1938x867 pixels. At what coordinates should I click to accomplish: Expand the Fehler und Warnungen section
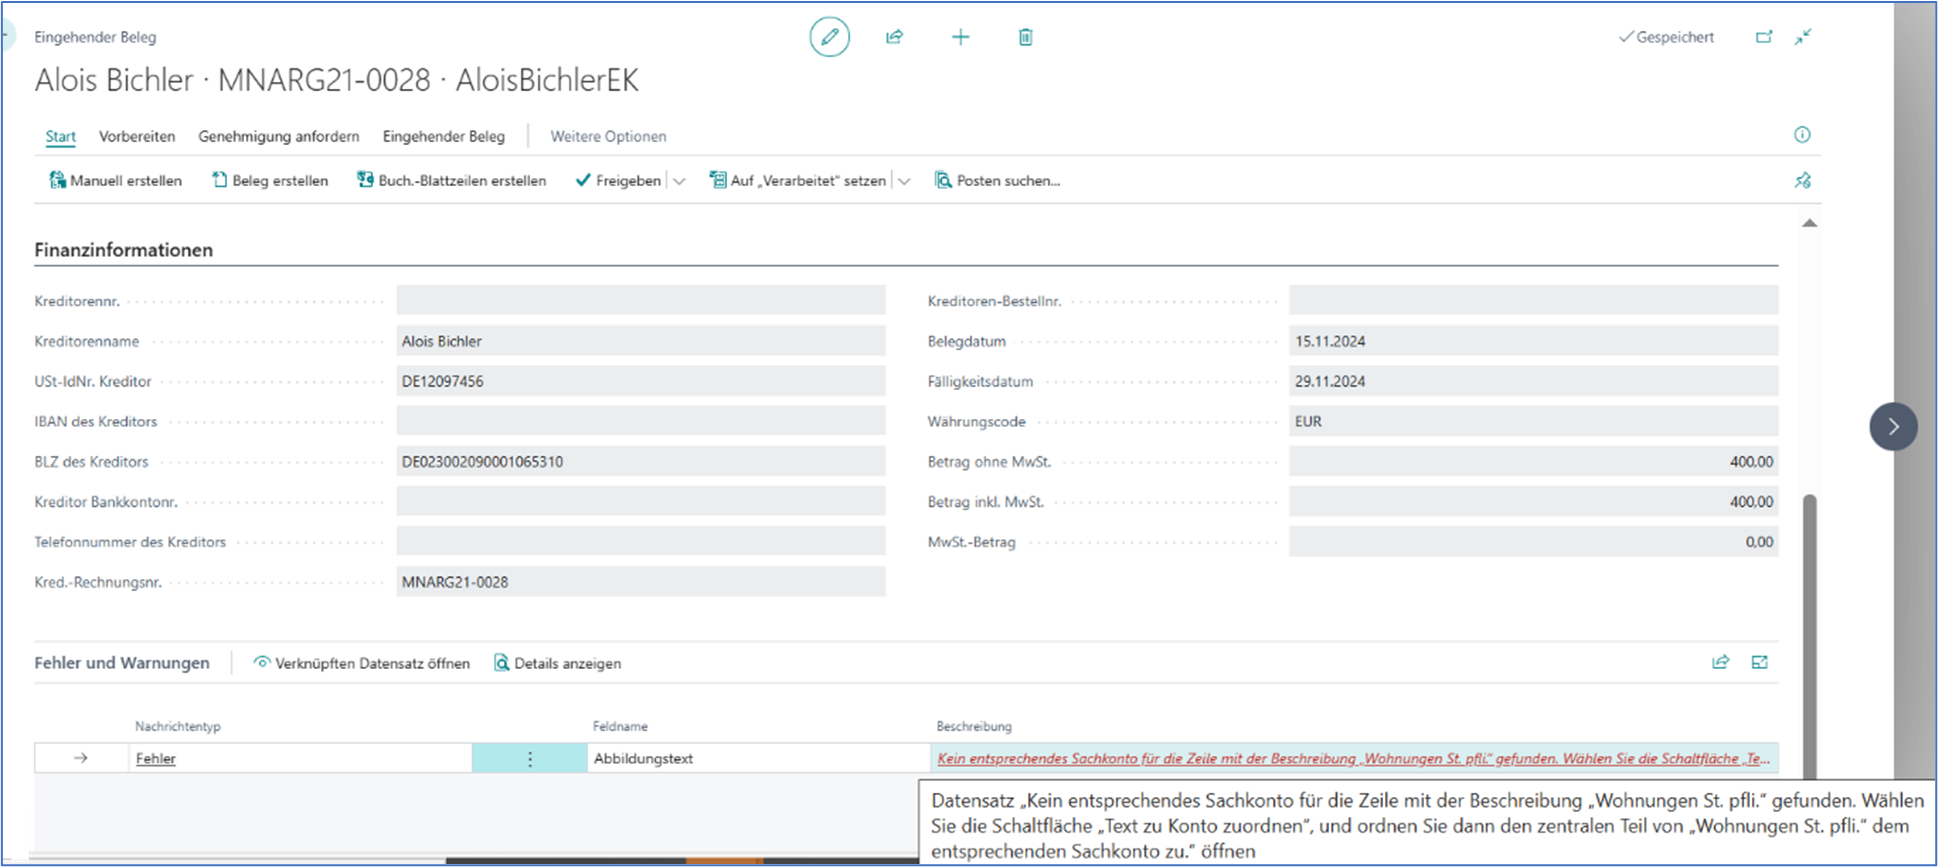pos(1760,662)
